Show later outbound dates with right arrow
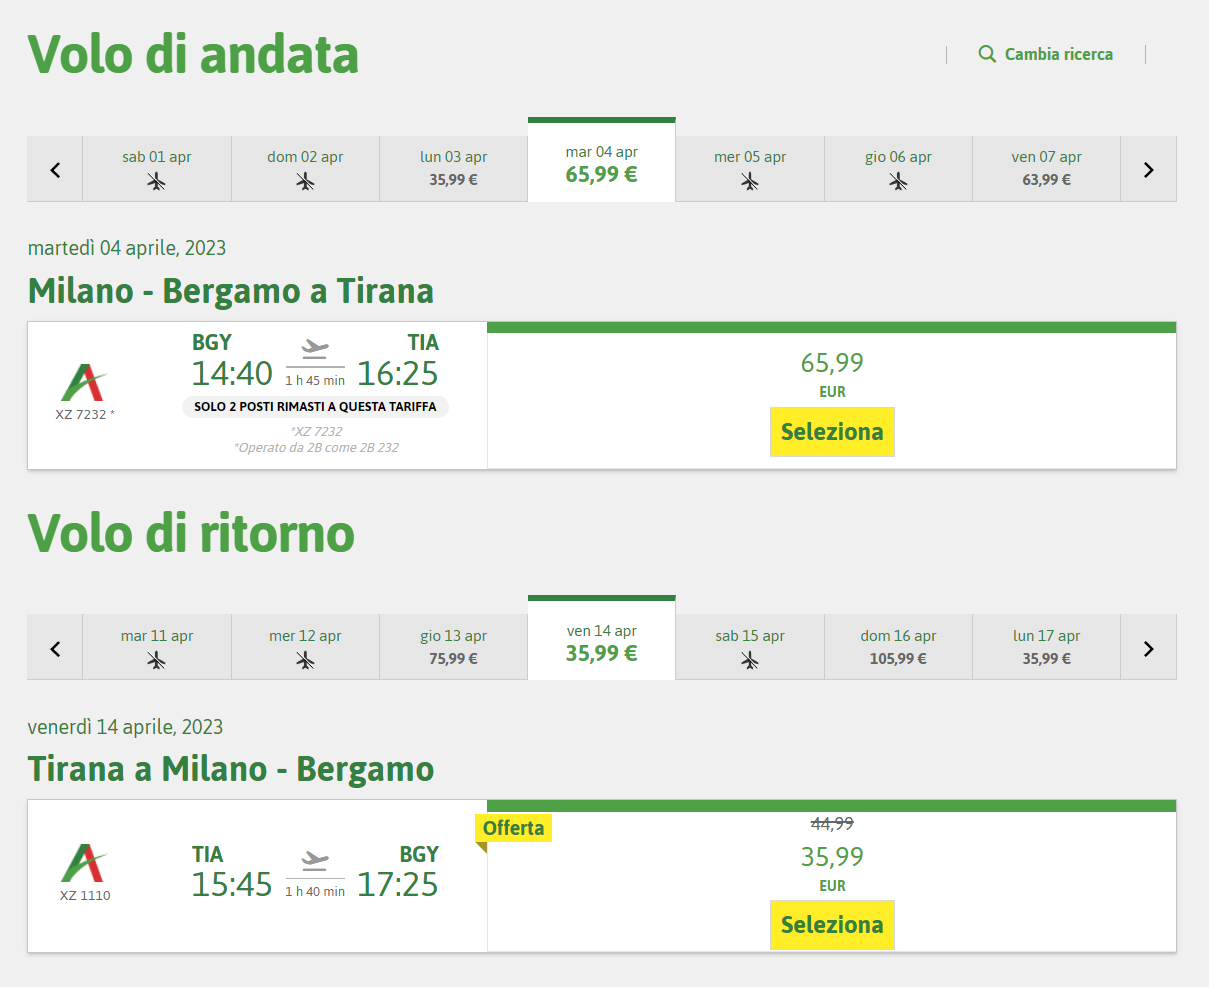1209x987 pixels. [x=1148, y=169]
